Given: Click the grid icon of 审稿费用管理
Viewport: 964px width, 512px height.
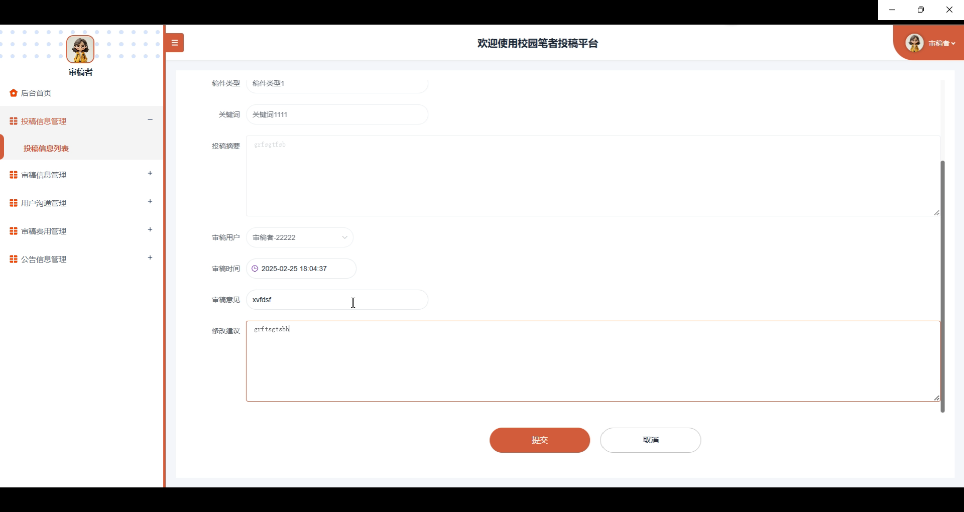Looking at the screenshot, I should click(x=14, y=231).
